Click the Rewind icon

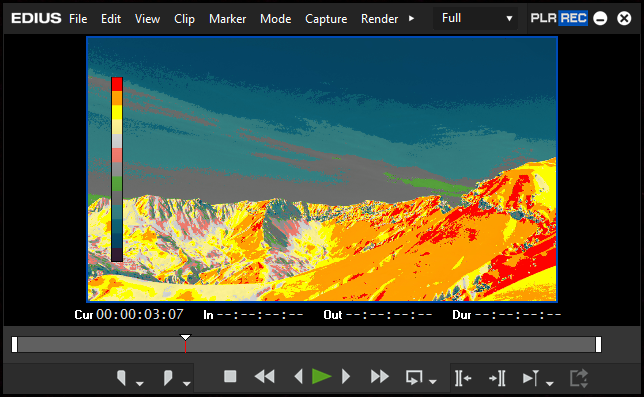tap(264, 377)
